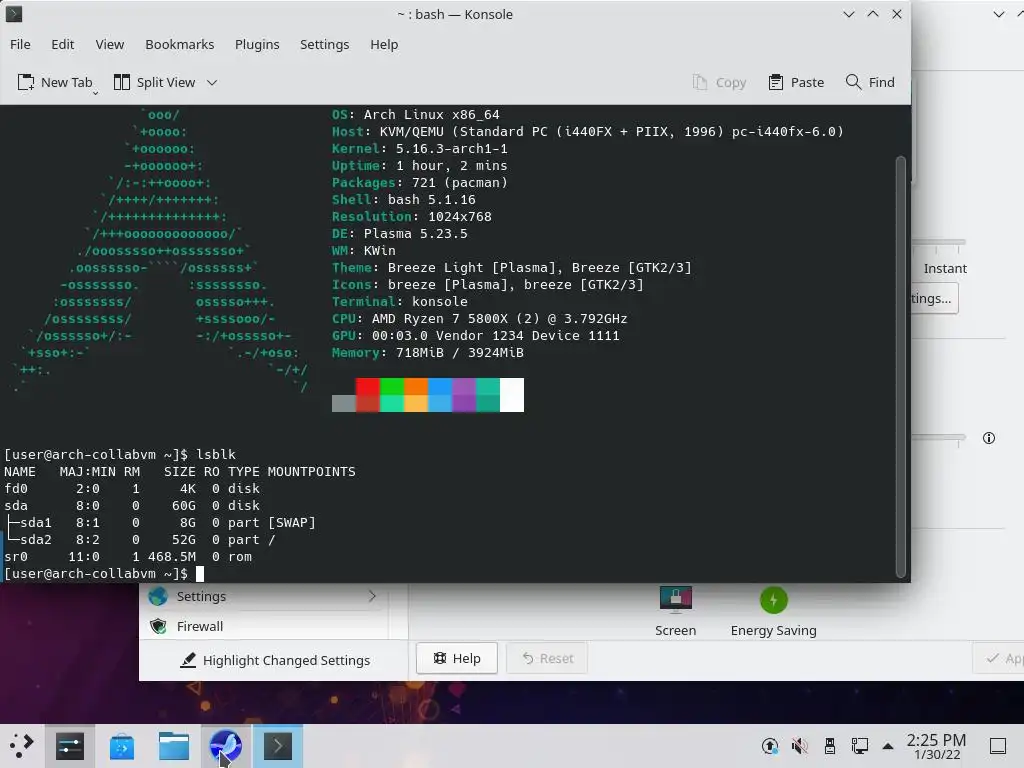
Task: Click the 'CPU: AMD Ryzen 7 5800X' line
Action: pos(479,319)
